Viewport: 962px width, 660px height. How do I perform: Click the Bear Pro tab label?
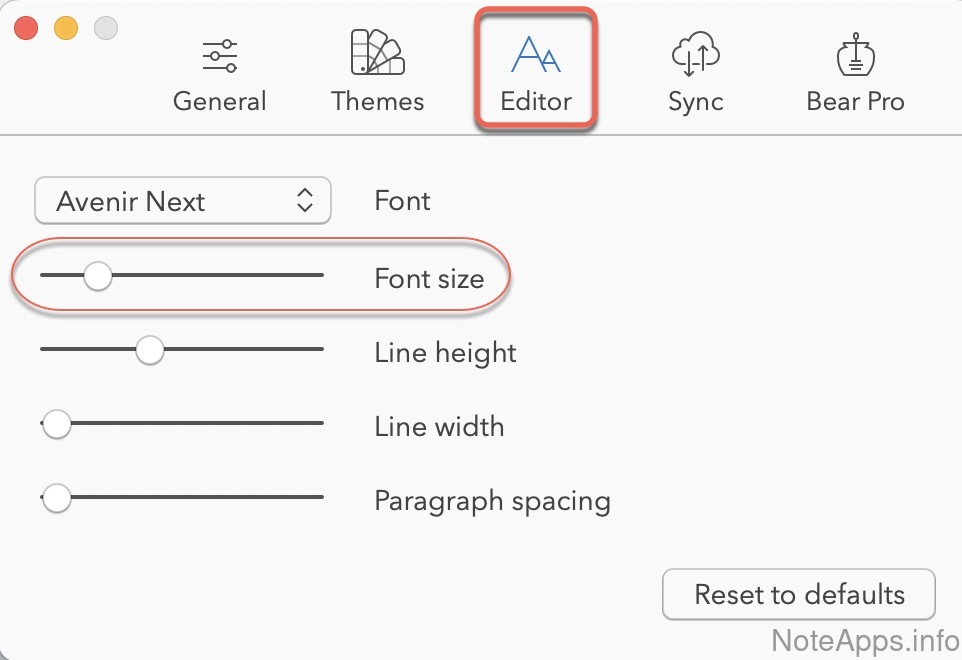tap(855, 101)
